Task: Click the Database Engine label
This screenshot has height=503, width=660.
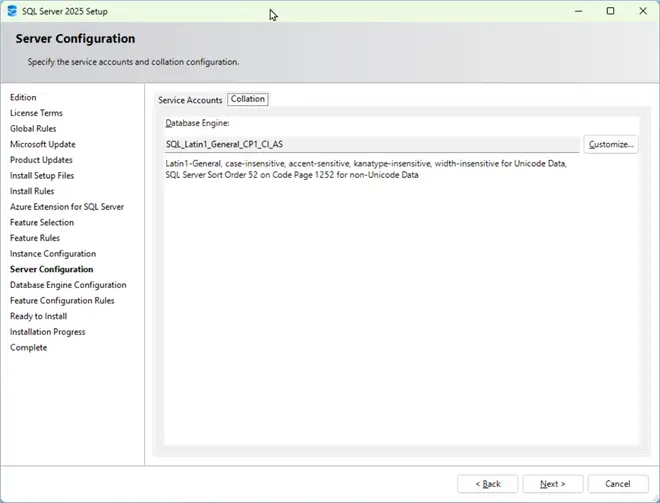Action: pos(197,123)
